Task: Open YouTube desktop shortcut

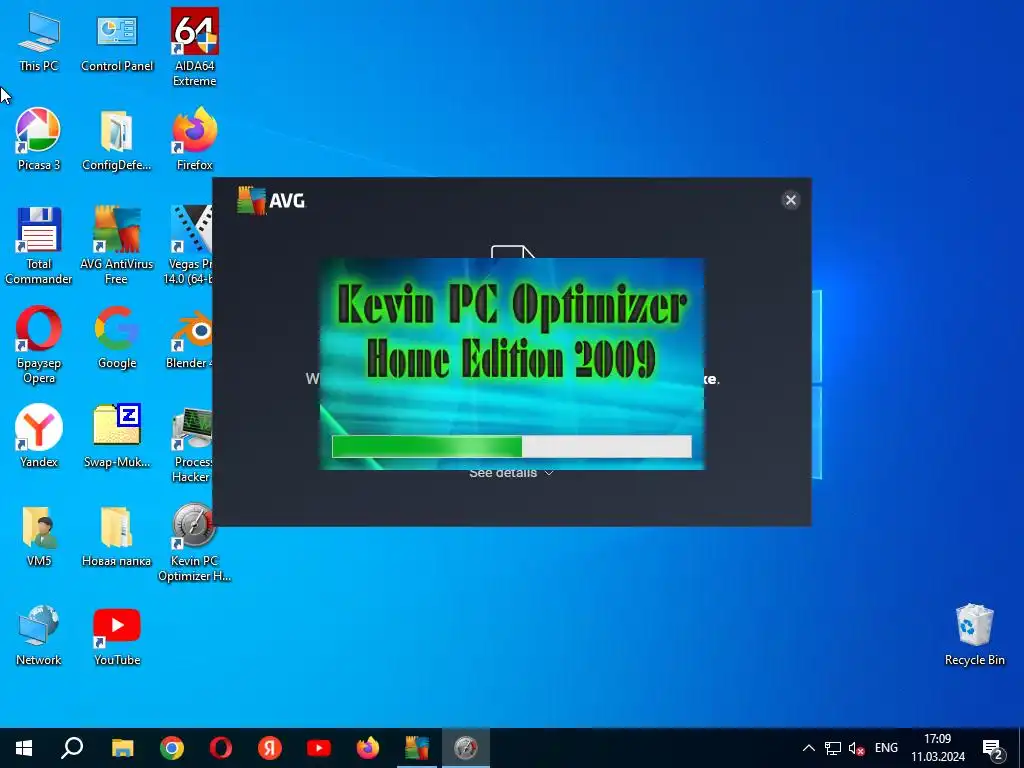Action: tap(117, 637)
